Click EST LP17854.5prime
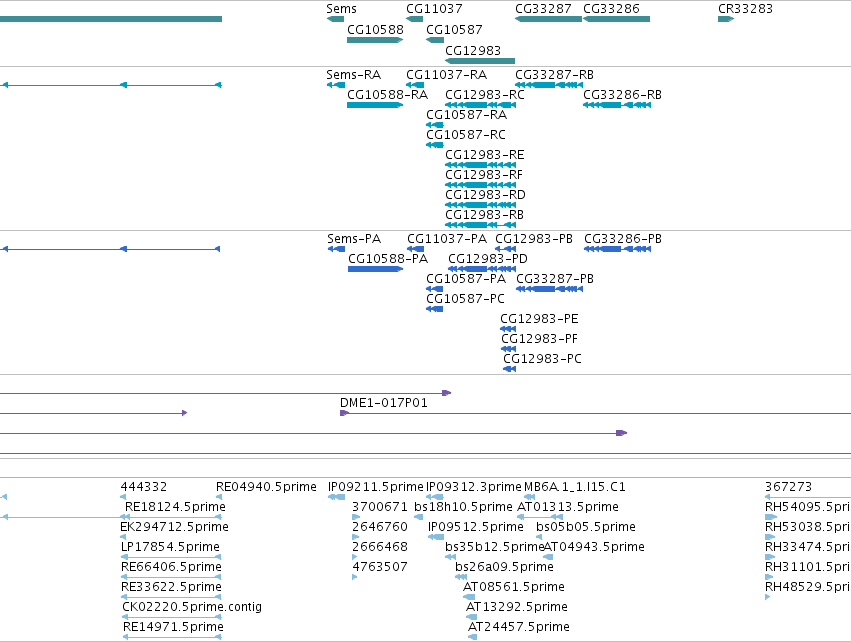 point(171,557)
